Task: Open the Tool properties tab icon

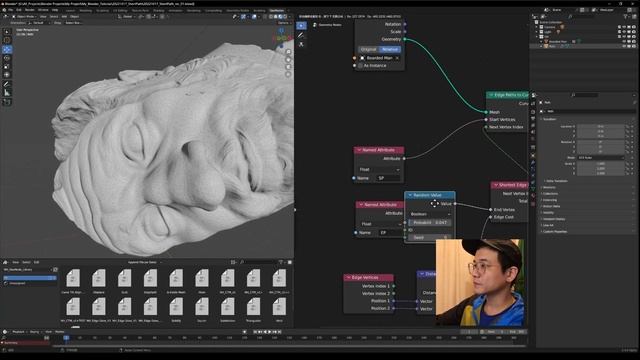Action: click(x=533, y=104)
